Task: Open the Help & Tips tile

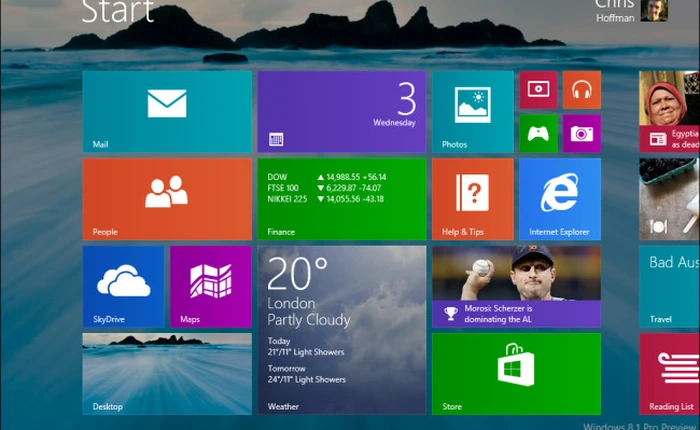Action: tap(473, 199)
